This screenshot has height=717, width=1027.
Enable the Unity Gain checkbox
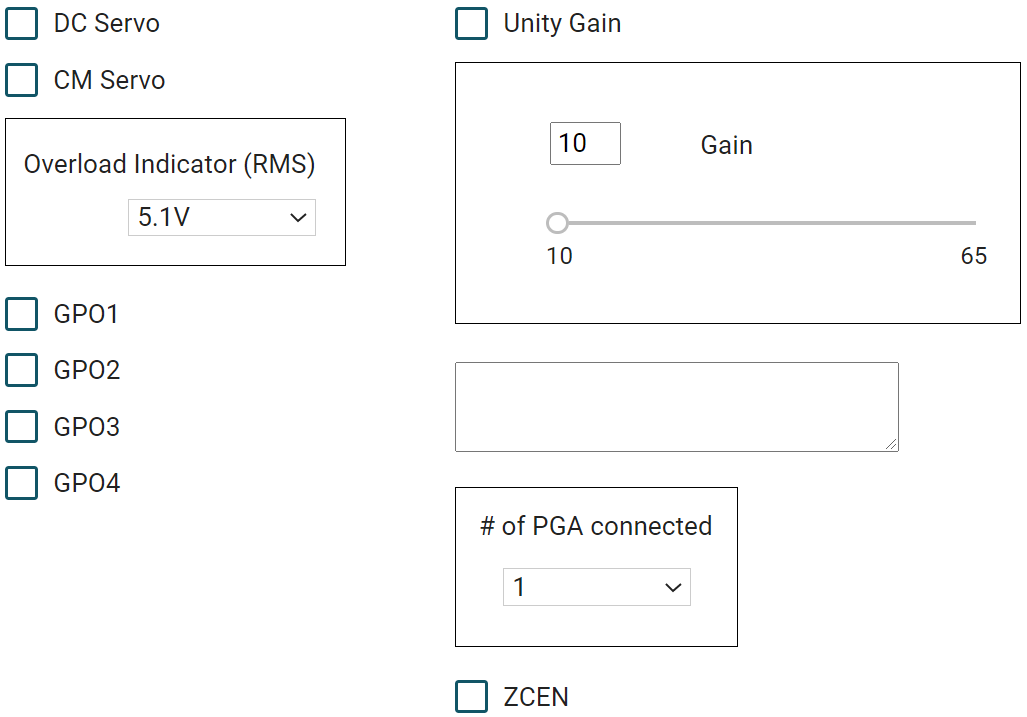point(472,24)
